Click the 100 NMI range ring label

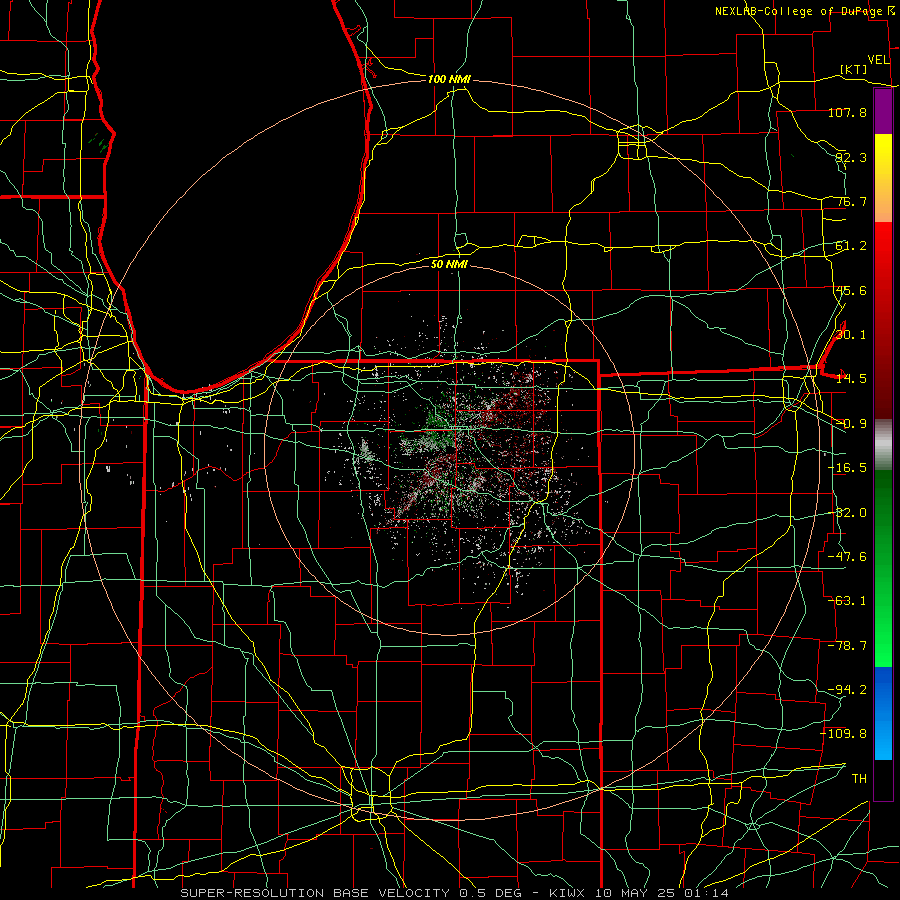coord(449,79)
